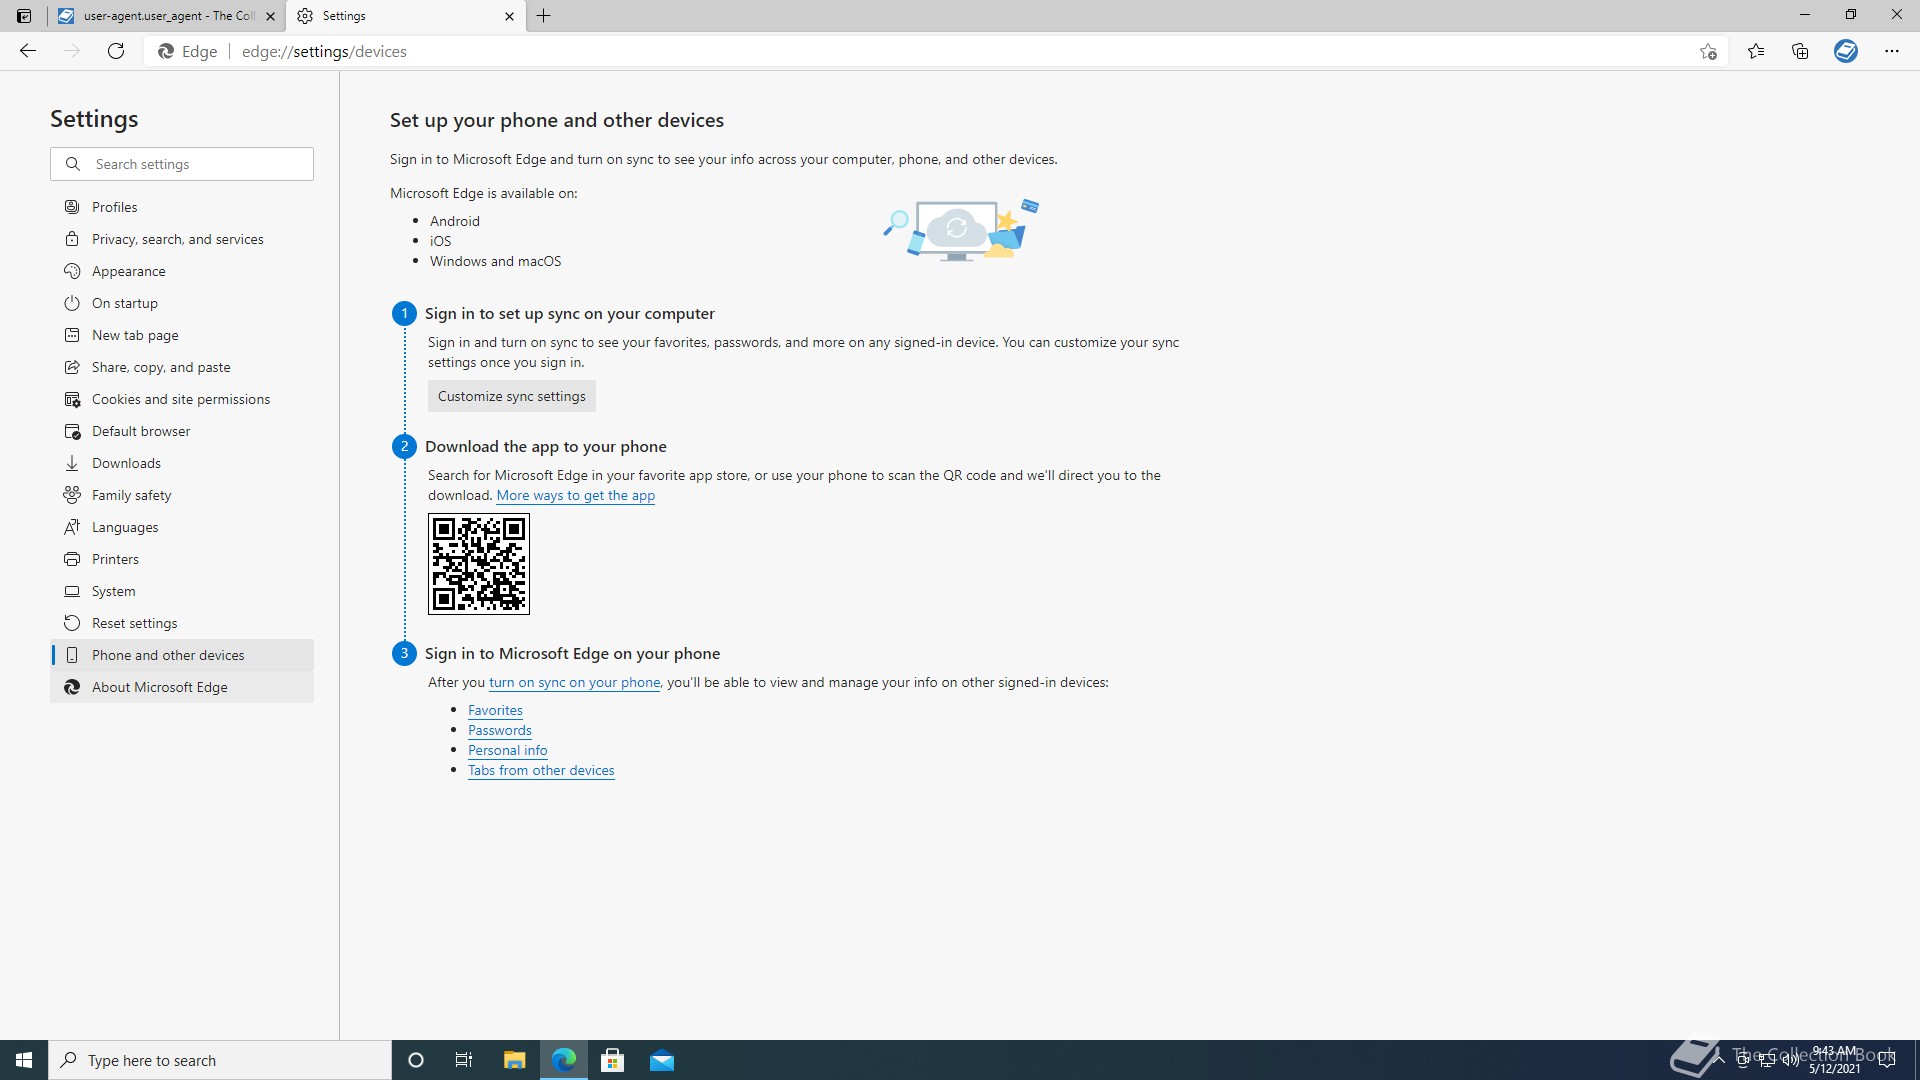Click the Tabs from other devices link
The height and width of the screenshot is (1080, 1920).
pos(541,770)
